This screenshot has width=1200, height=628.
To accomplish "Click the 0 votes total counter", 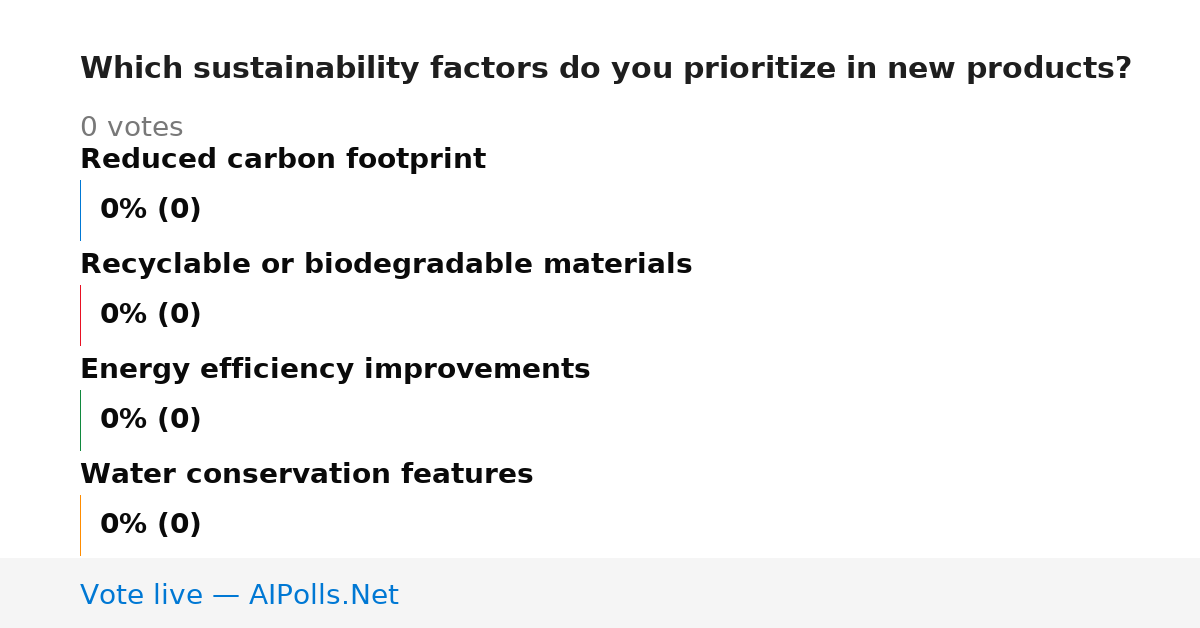I will pos(131,127).
